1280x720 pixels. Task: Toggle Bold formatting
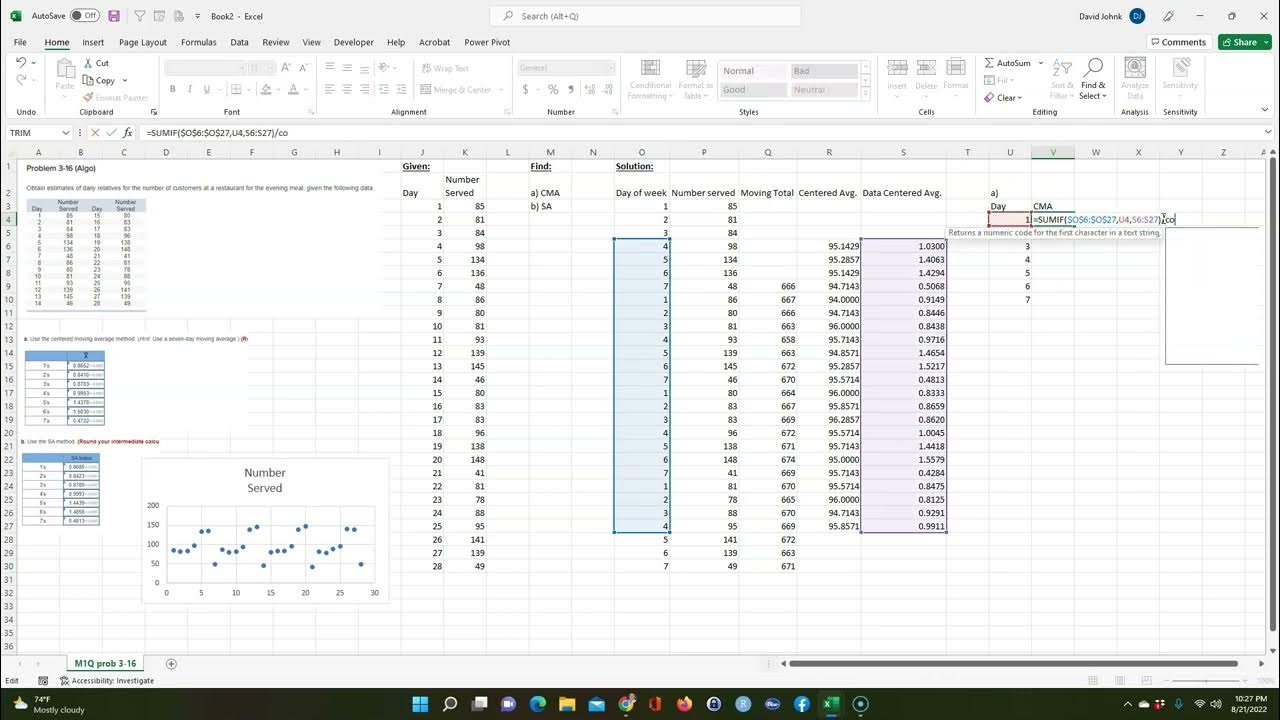(172, 89)
